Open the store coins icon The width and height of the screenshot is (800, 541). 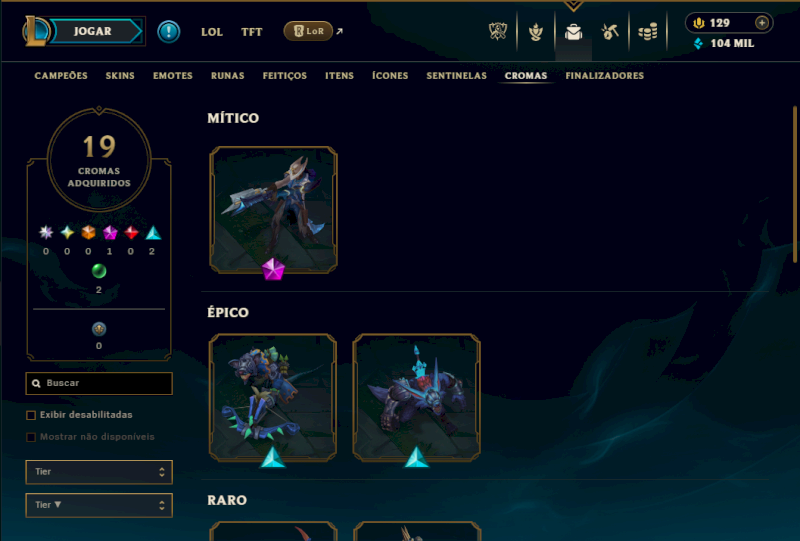tap(647, 32)
